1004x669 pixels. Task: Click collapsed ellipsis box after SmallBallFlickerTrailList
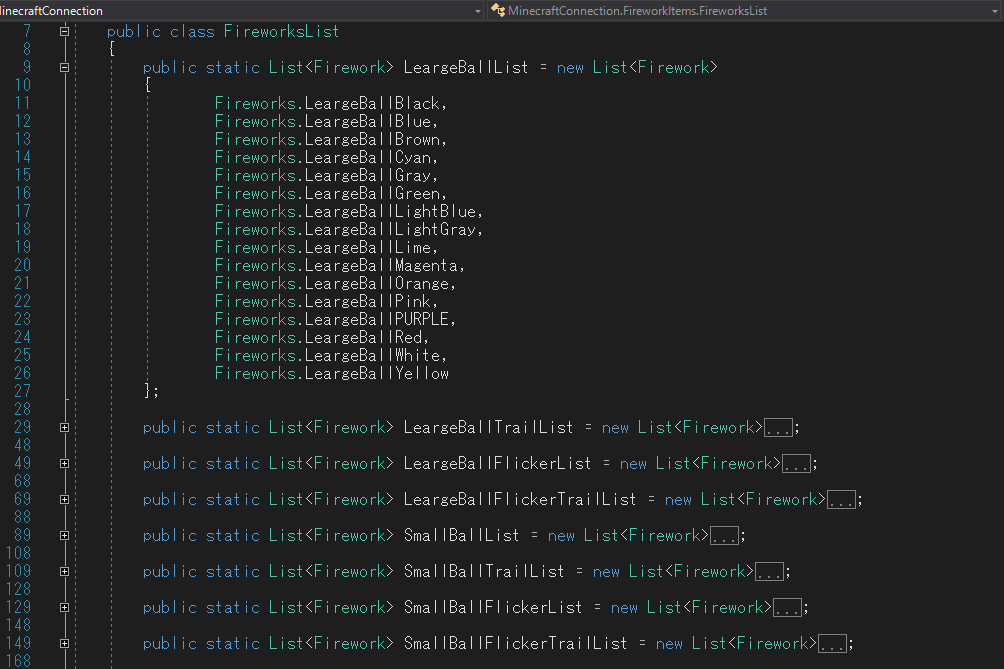coord(832,643)
